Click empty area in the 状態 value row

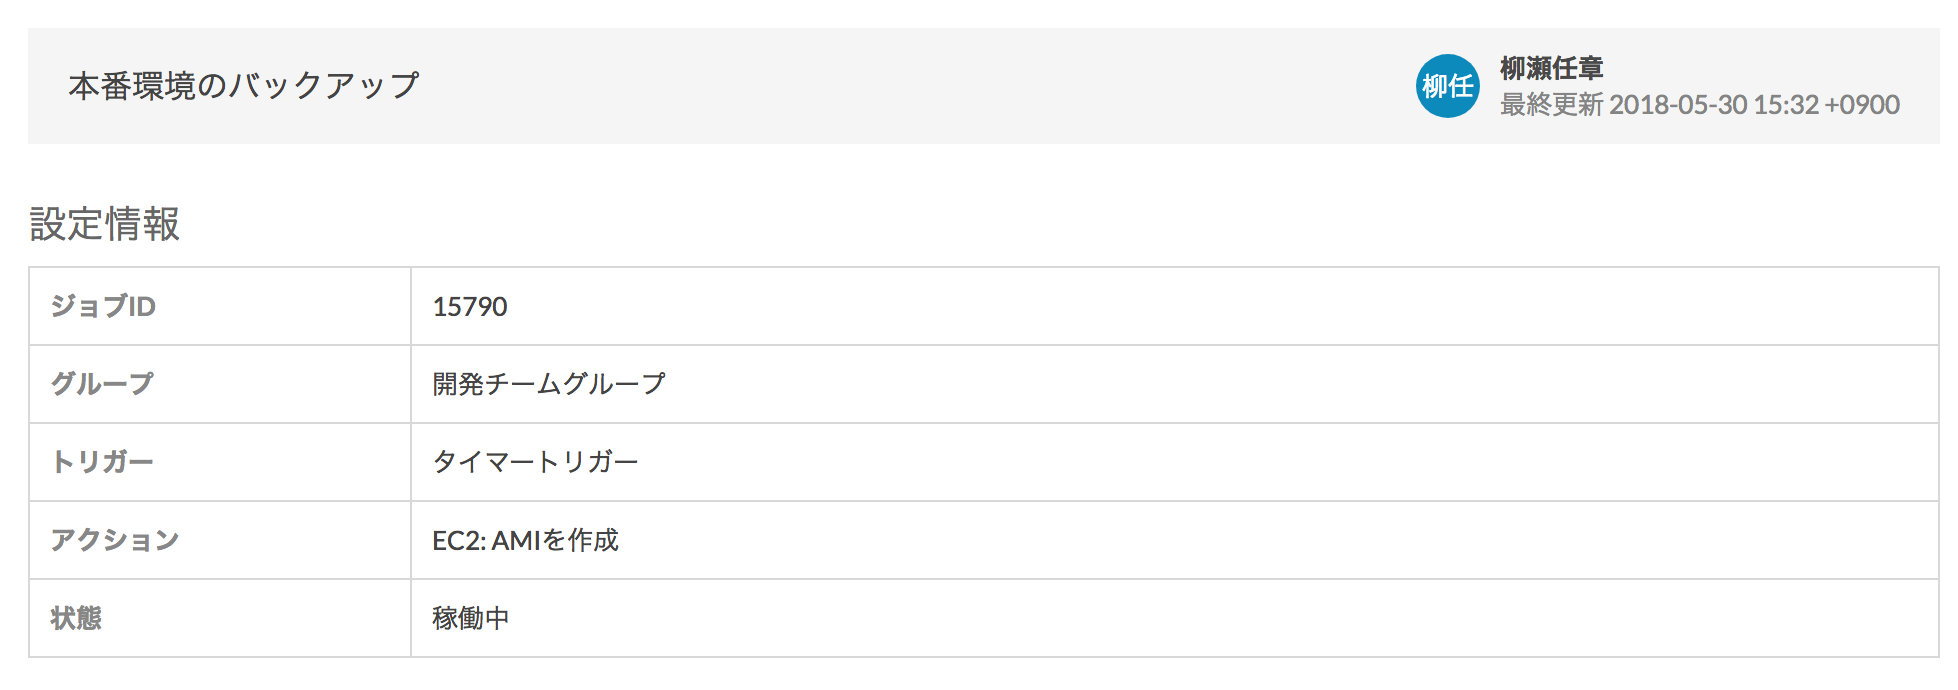click(x=1200, y=618)
